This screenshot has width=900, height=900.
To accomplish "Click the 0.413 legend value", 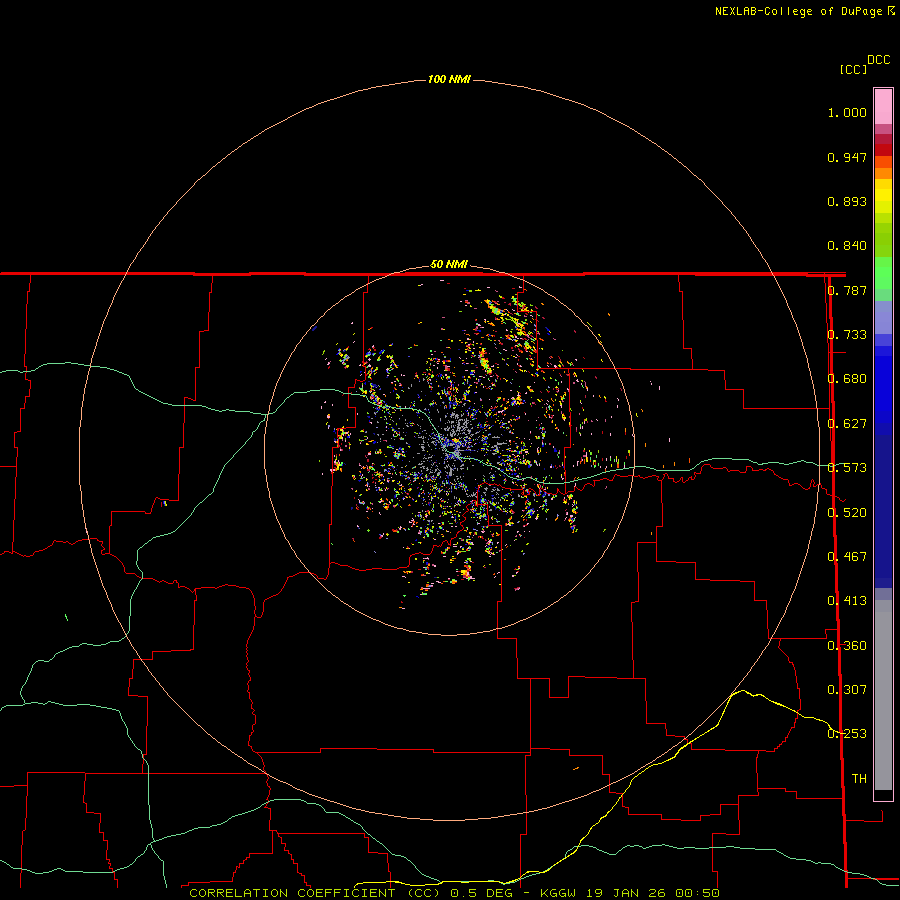I will pos(847,601).
